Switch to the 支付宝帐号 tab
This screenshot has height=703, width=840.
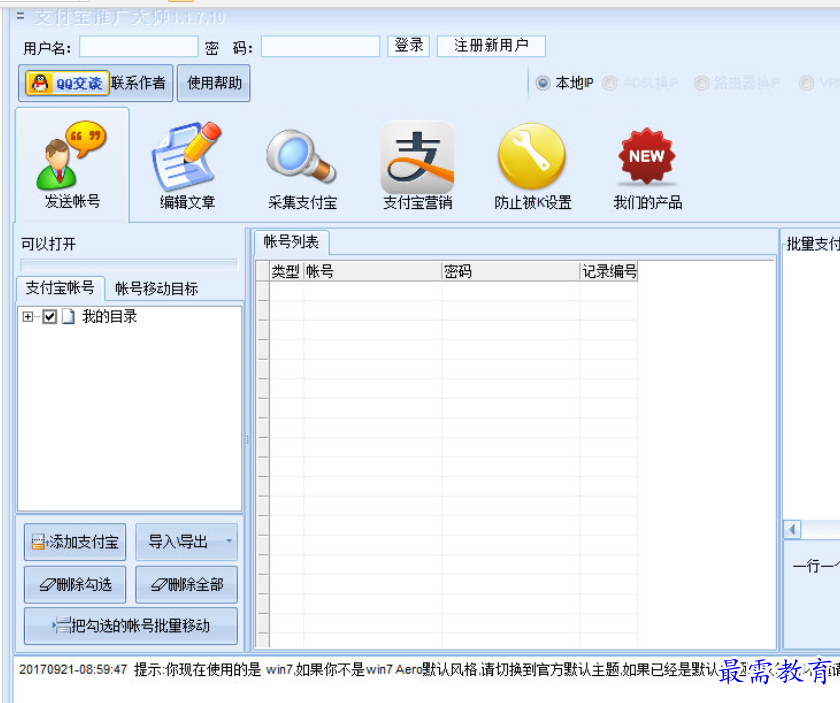60,288
